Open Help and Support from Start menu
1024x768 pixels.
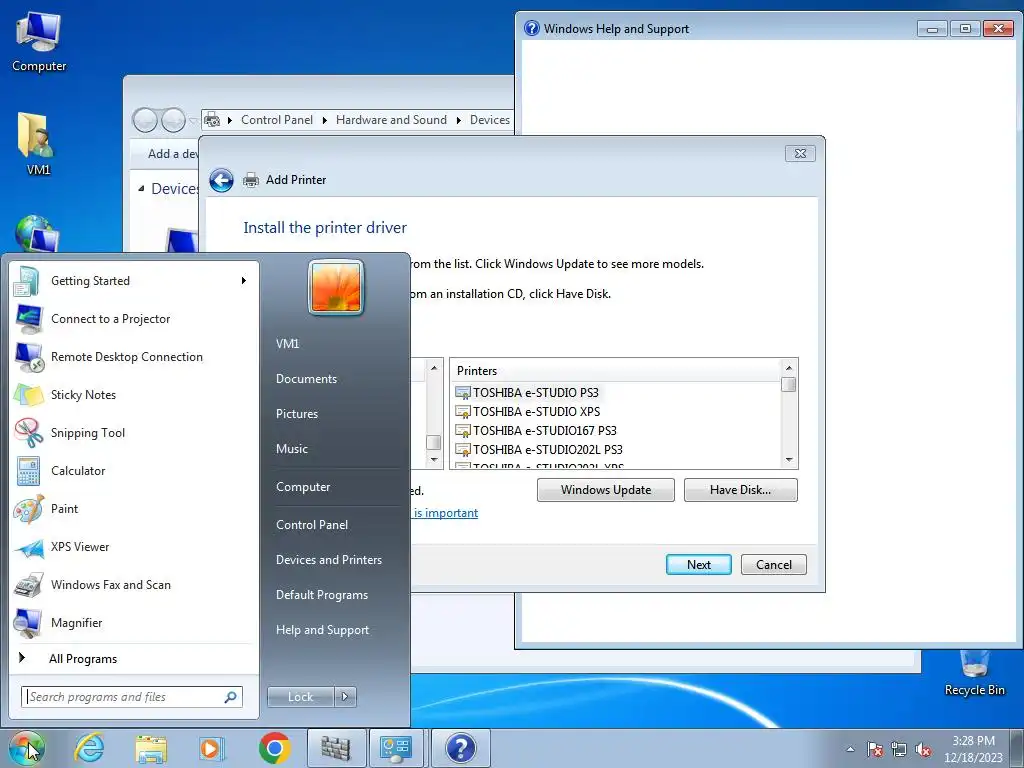coord(323,630)
